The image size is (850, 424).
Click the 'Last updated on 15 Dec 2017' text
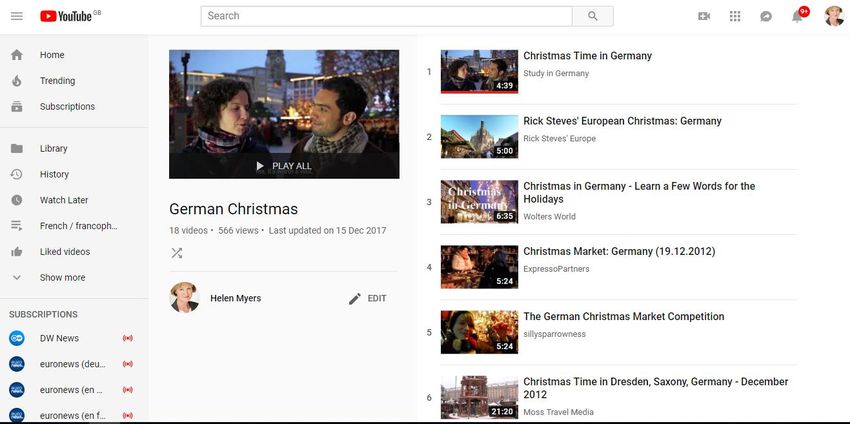point(327,230)
